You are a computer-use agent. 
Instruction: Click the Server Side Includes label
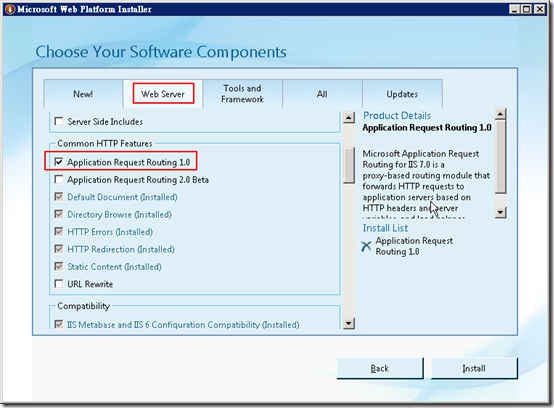[x=105, y=122]
